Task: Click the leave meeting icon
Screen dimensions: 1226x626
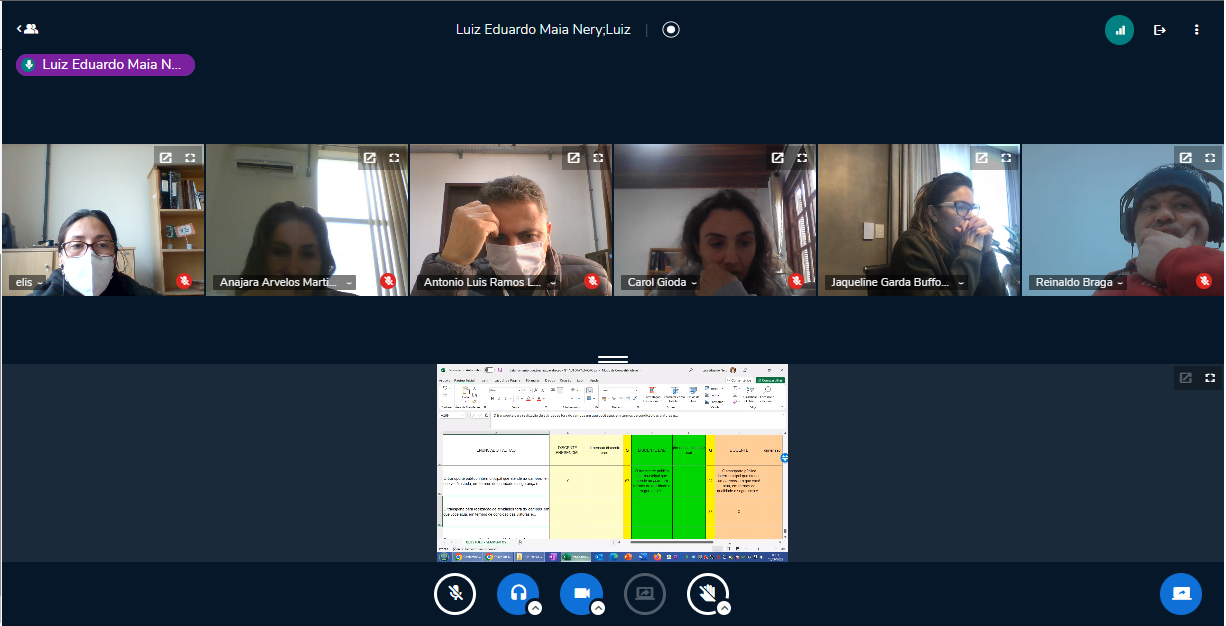Action: (x=1160, y=30)
